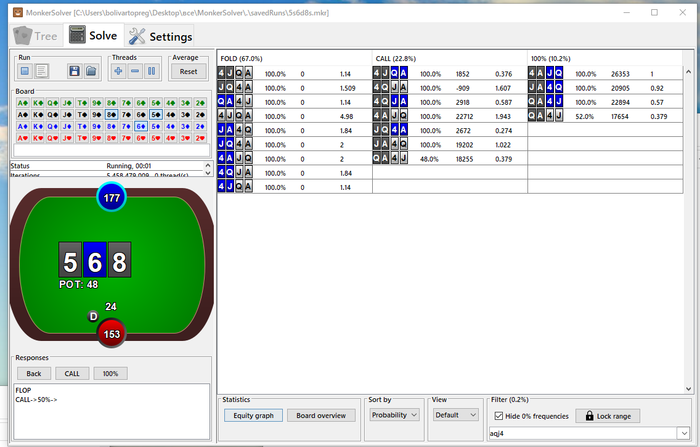Viewport: 700px width, 447px height.
Task: Pause threads with the pause icon
Action: (152, 71)
